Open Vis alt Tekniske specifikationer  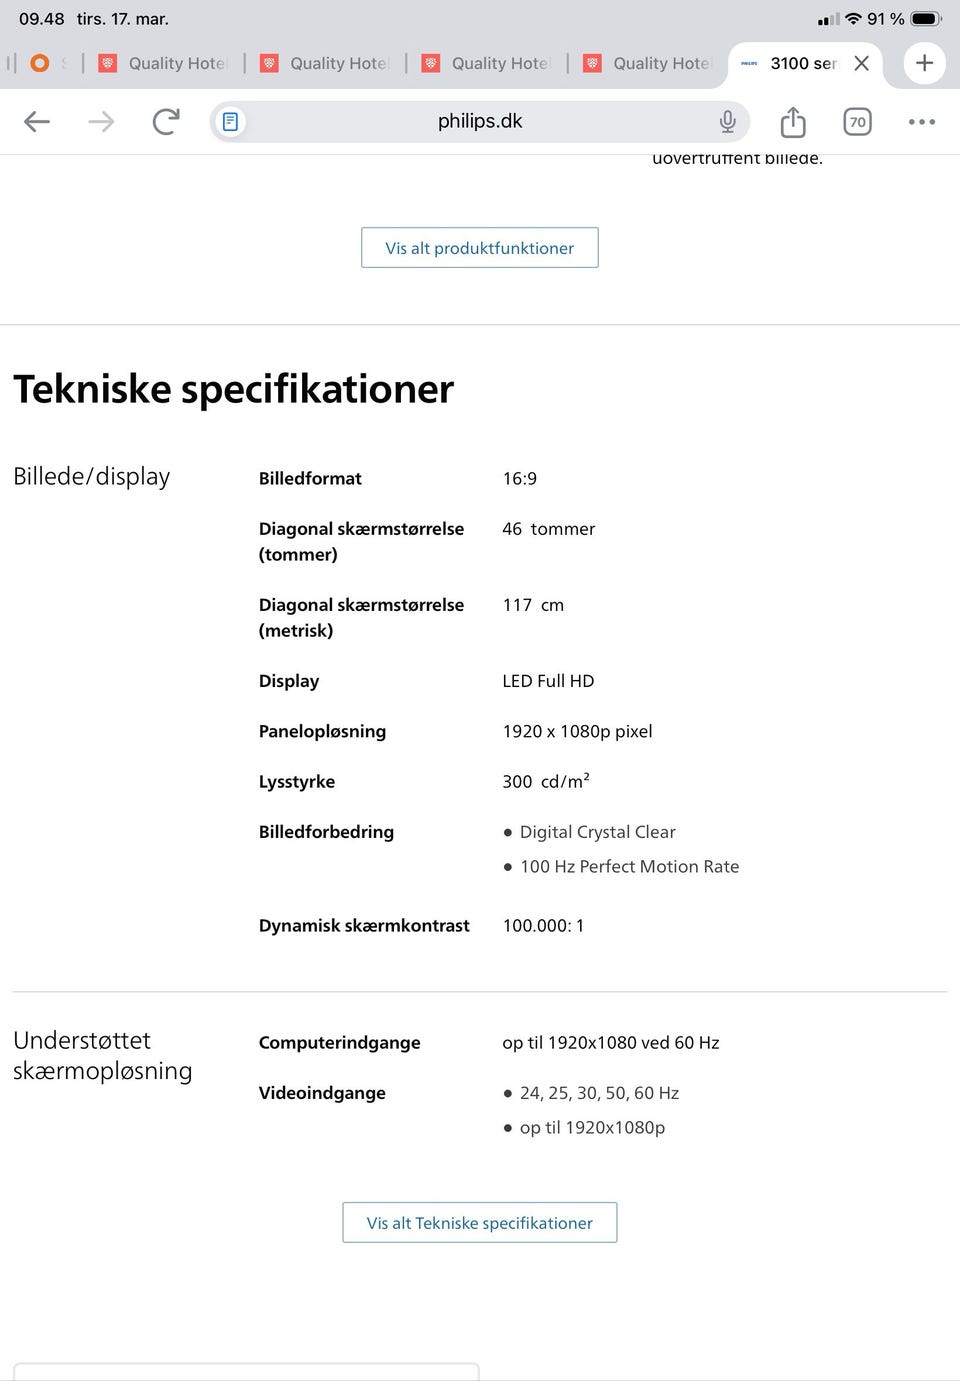[479, 1222]
